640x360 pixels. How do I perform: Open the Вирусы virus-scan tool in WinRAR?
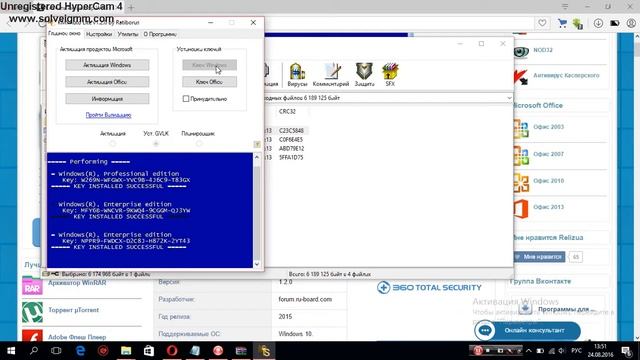[297, 75]
